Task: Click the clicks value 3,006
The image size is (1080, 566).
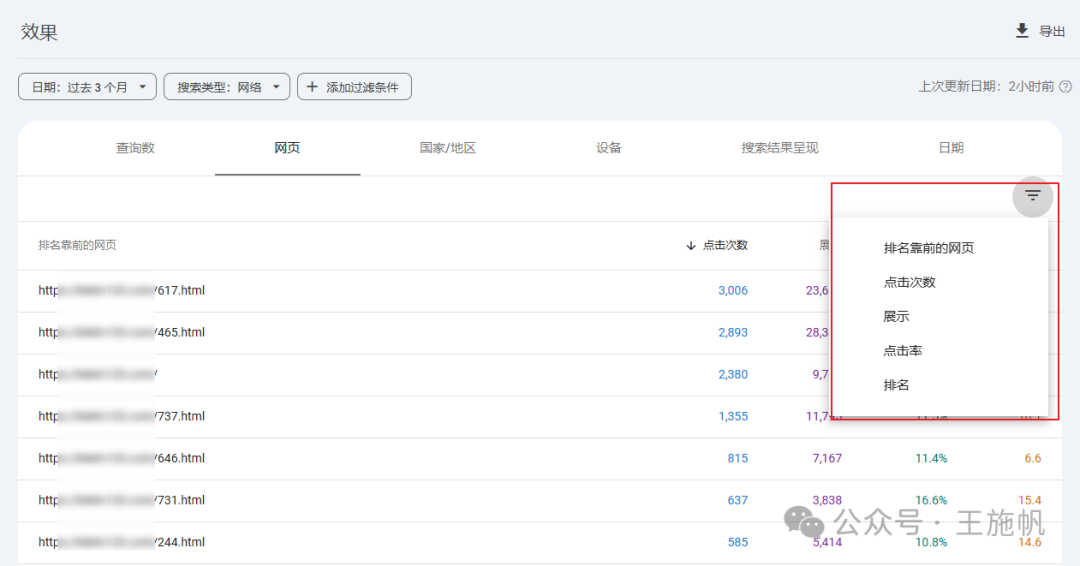Action: tap(733, 291)
